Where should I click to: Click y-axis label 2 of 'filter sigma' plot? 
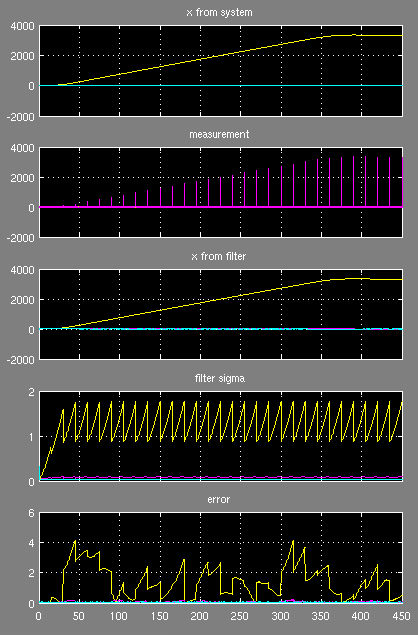(x=31, y=392)
